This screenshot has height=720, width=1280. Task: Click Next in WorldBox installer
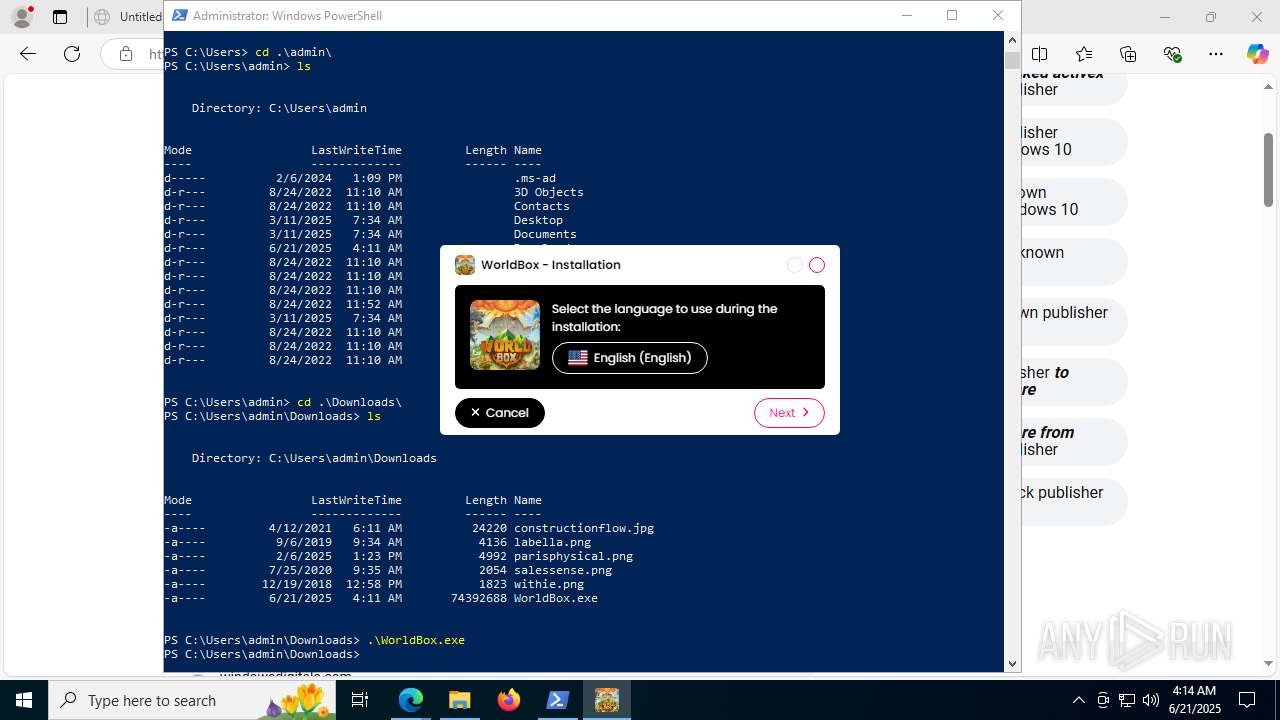click(x=789, y=413)
